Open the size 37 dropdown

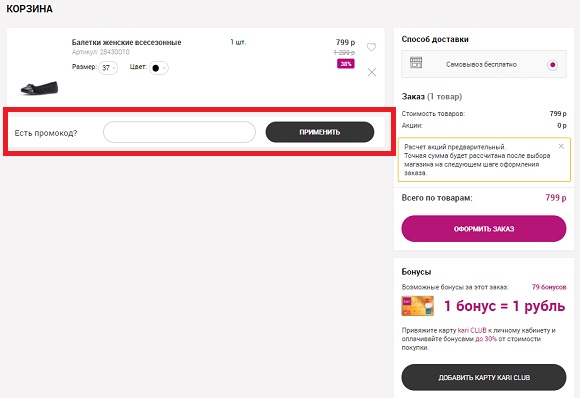[x=108, y=68]
